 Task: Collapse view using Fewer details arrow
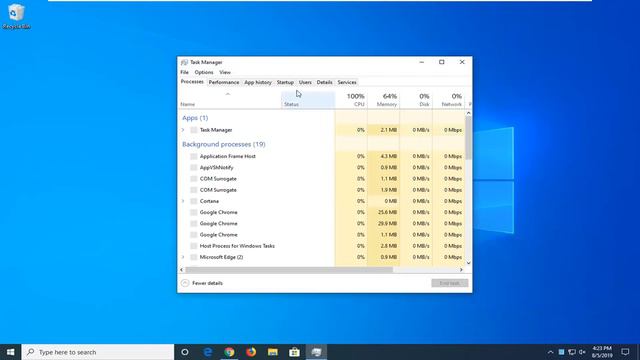pos(185,283)
